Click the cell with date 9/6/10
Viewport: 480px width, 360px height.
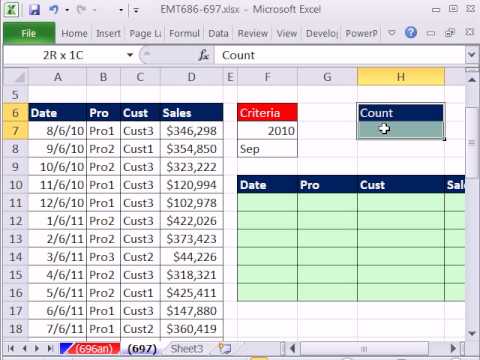point(58,149)
